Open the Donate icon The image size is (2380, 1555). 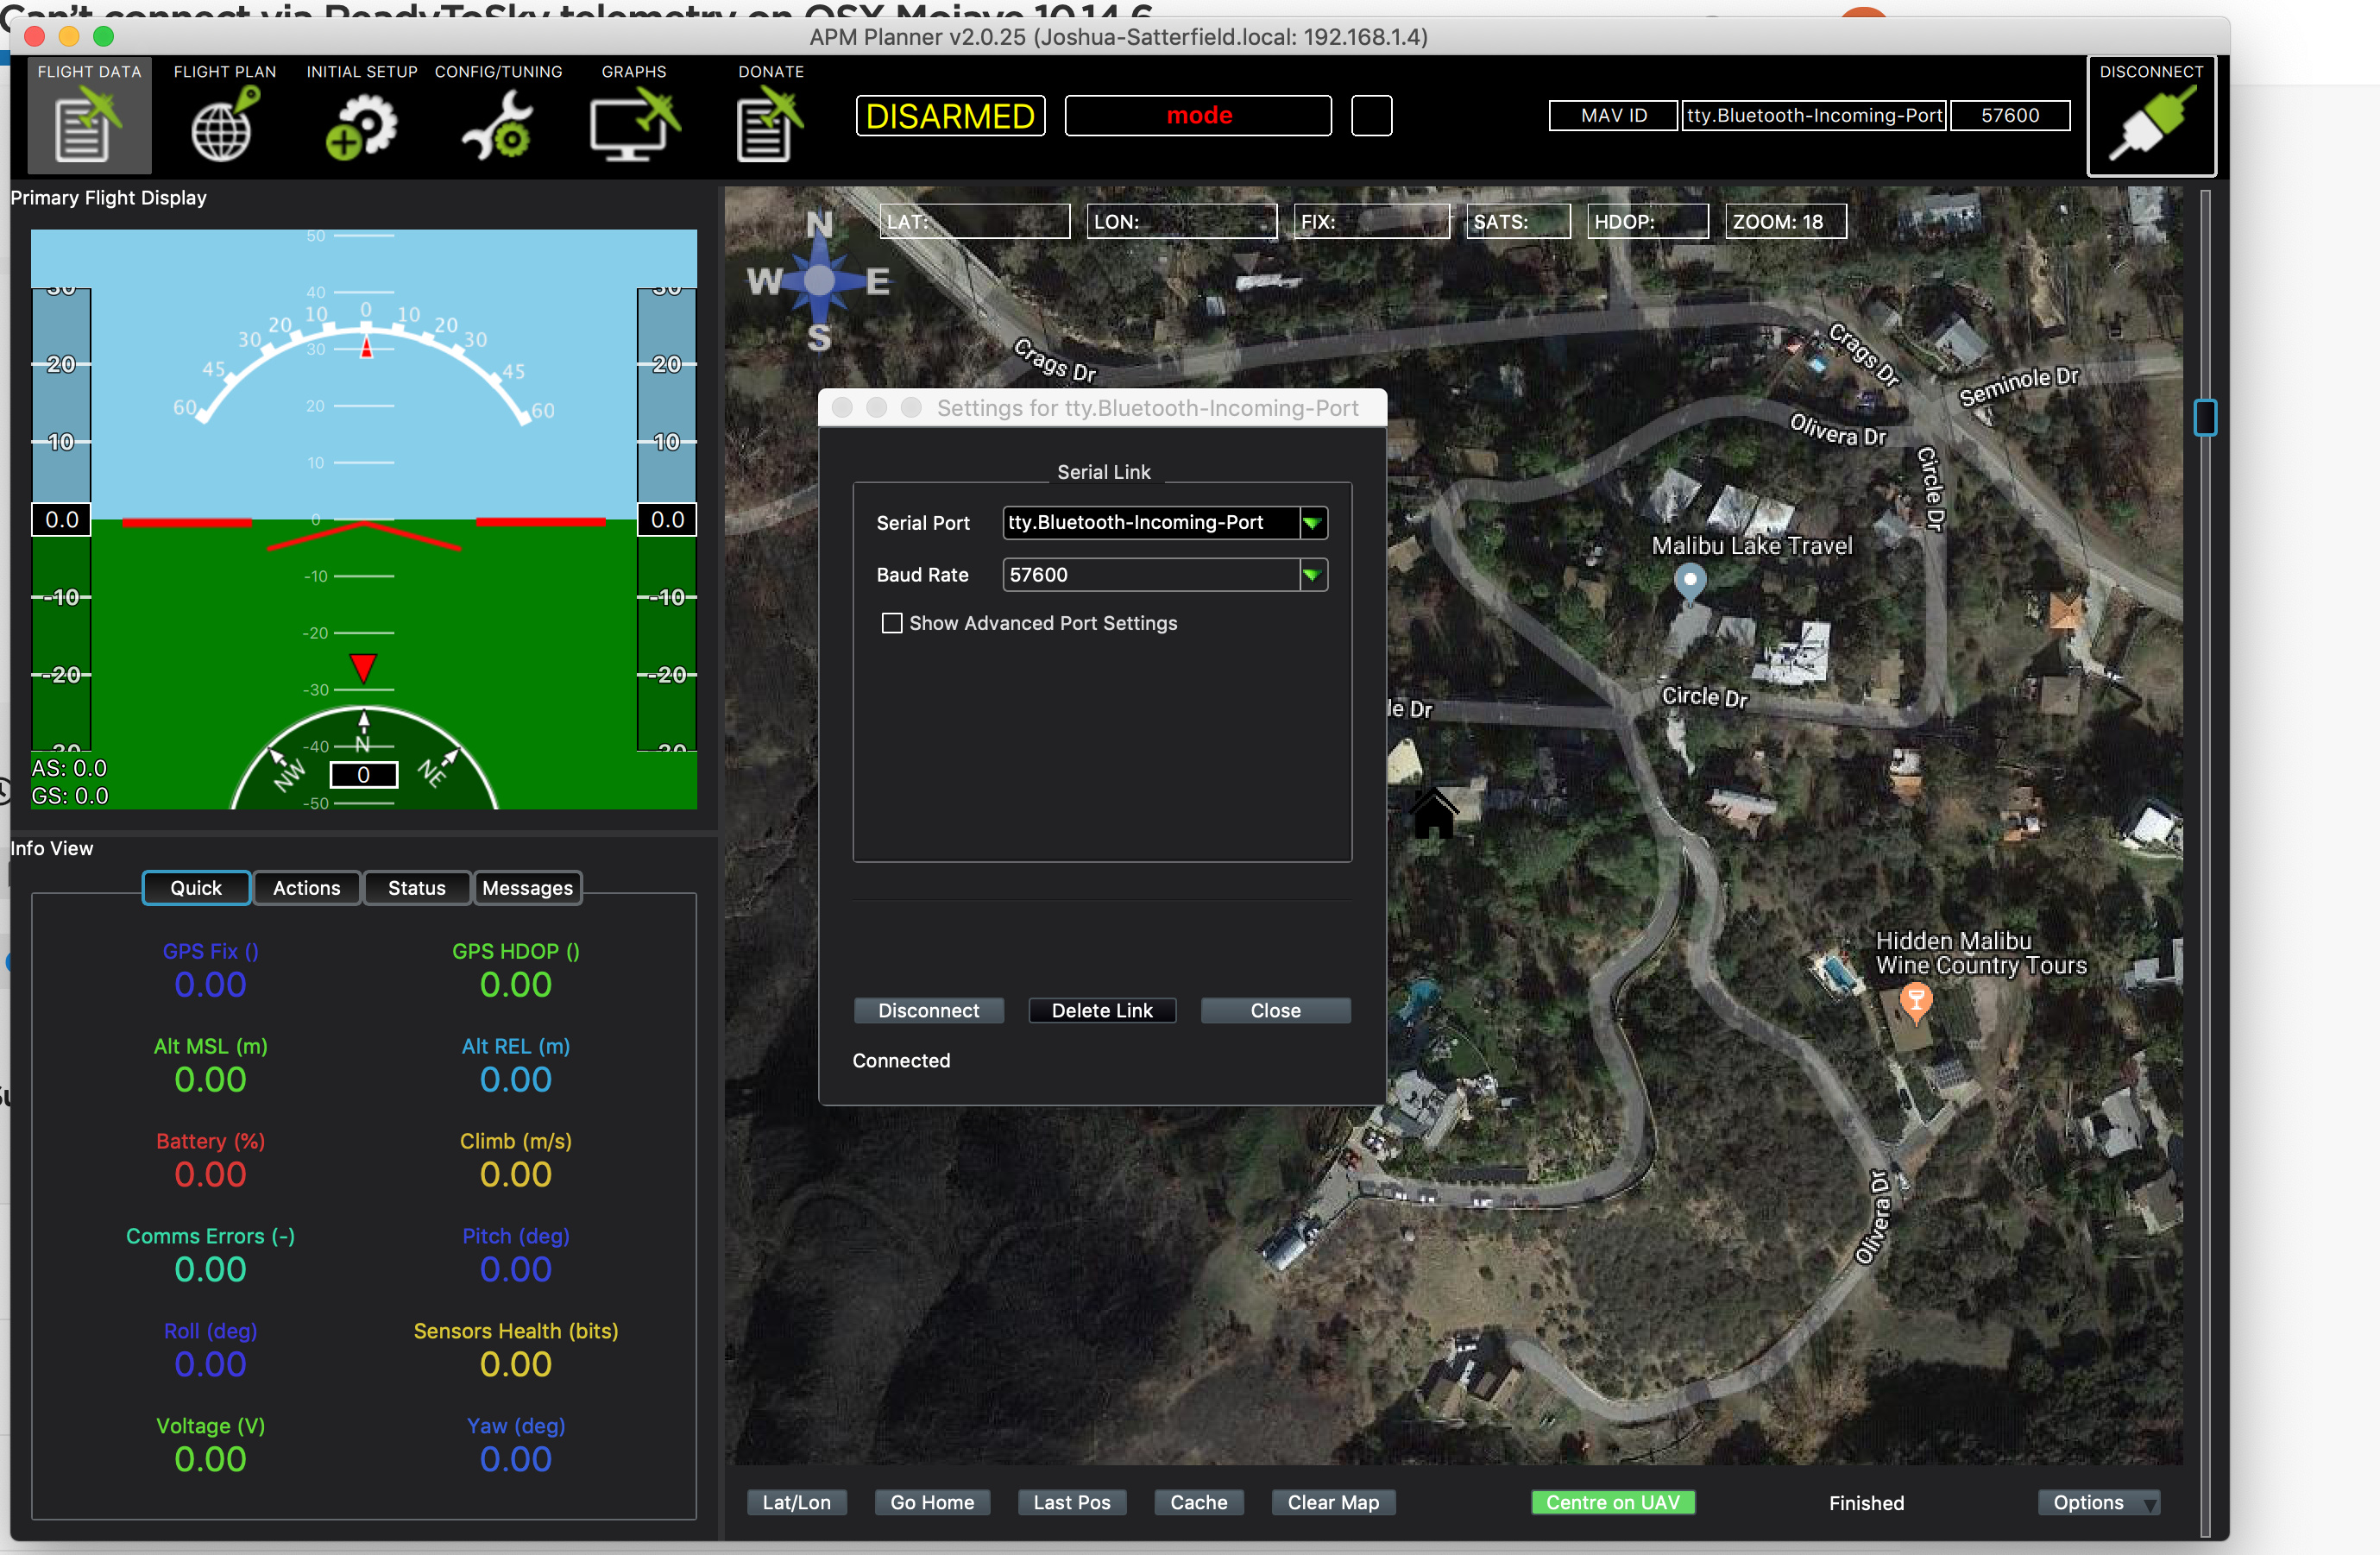coord(770,124)
